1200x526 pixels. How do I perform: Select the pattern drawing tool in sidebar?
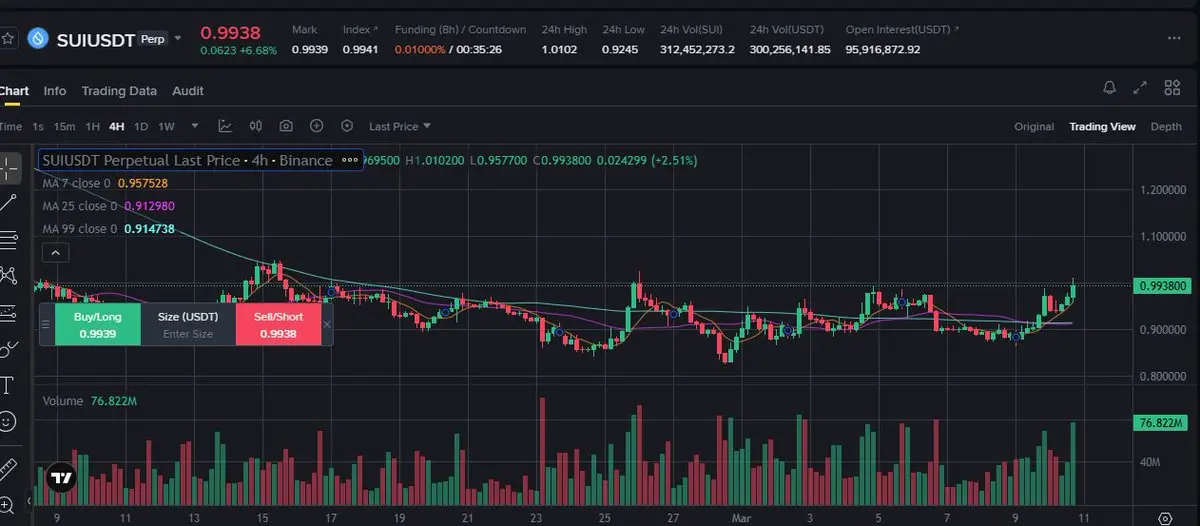(9, 275)
